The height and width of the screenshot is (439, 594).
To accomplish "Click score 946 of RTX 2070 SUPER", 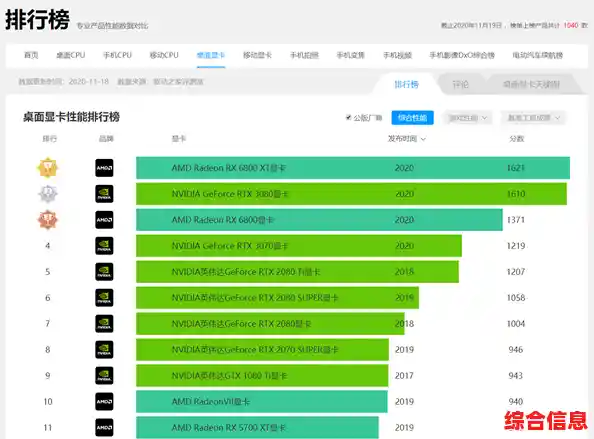I will point(516,350).
